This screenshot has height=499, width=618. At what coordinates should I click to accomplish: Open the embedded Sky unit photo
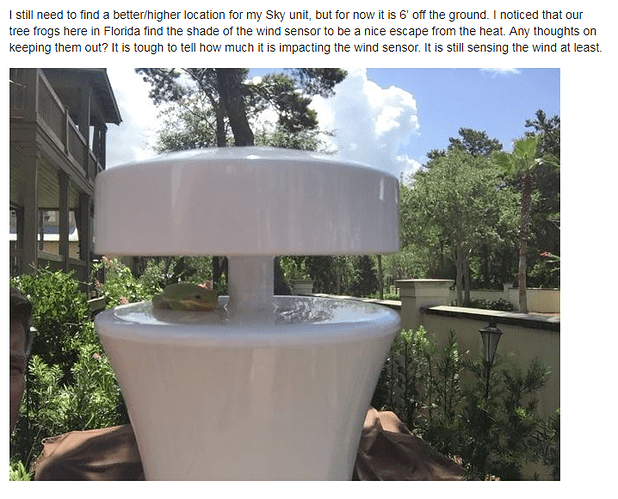[x=285, y=274]
